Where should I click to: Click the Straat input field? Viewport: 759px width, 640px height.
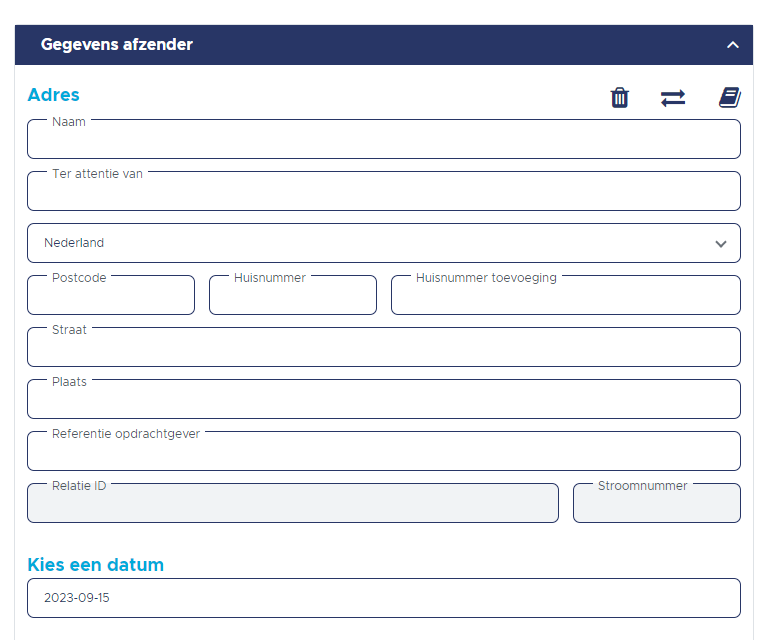pos(384,347)
